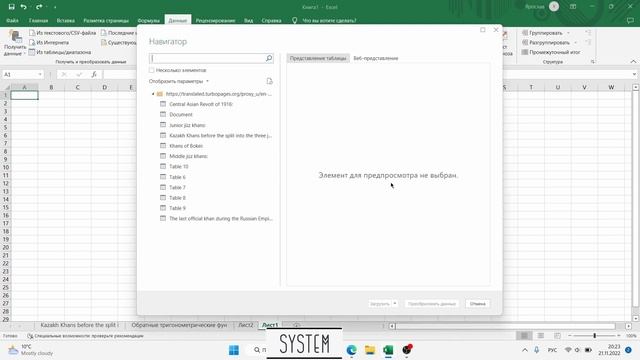The image size is (640, 360).
Task: Collapse the ribbon with chevron arrow
Action: click(633, 62)
